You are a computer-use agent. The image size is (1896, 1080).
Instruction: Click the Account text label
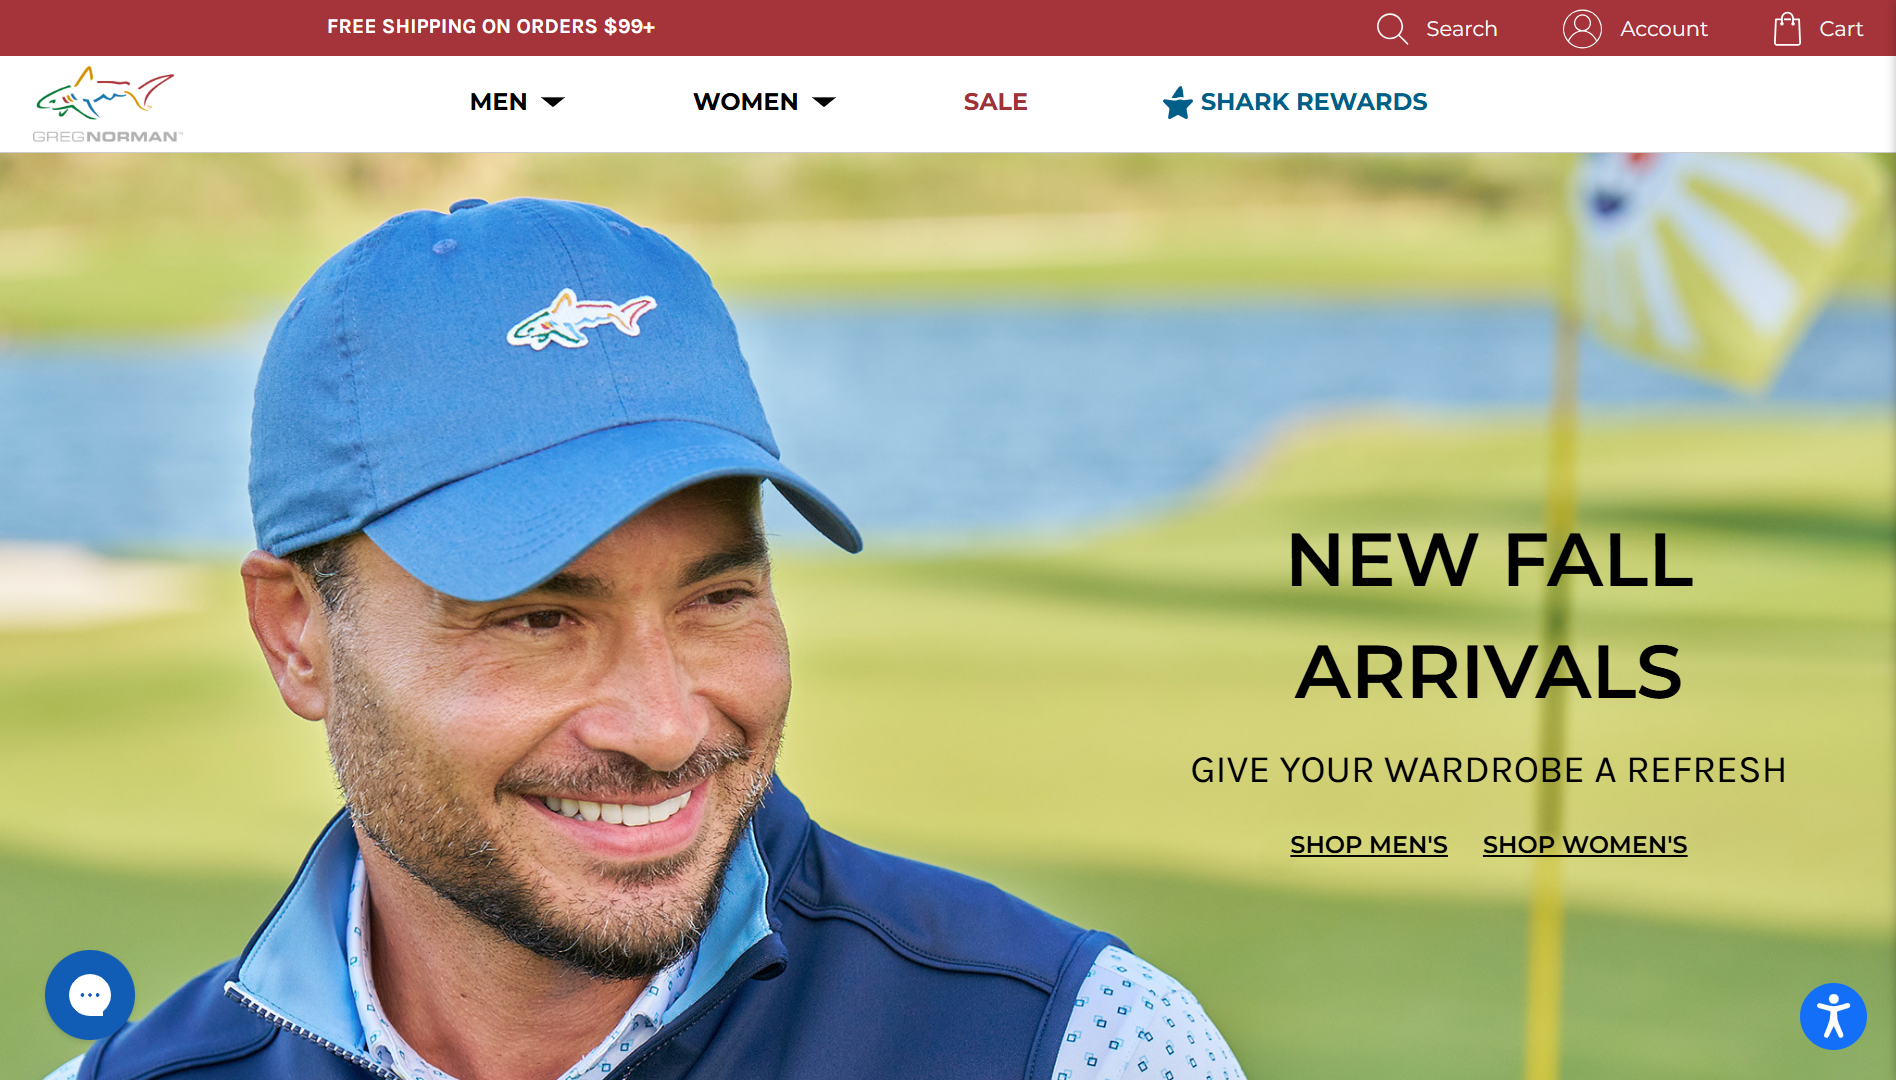click(1664, 29)
